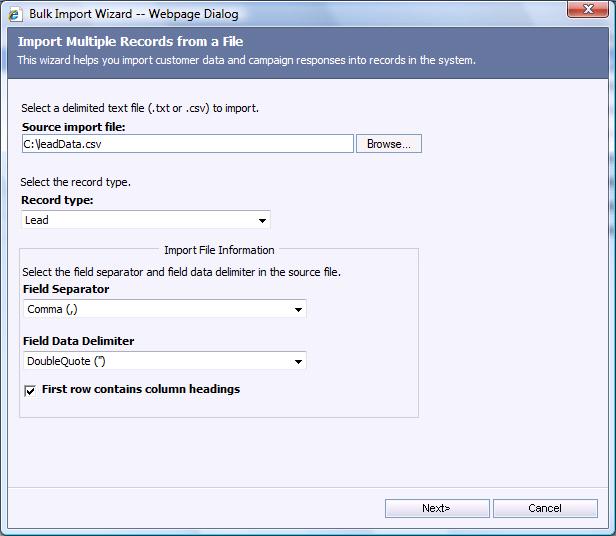Click the Source import file text field

(187, 144)
